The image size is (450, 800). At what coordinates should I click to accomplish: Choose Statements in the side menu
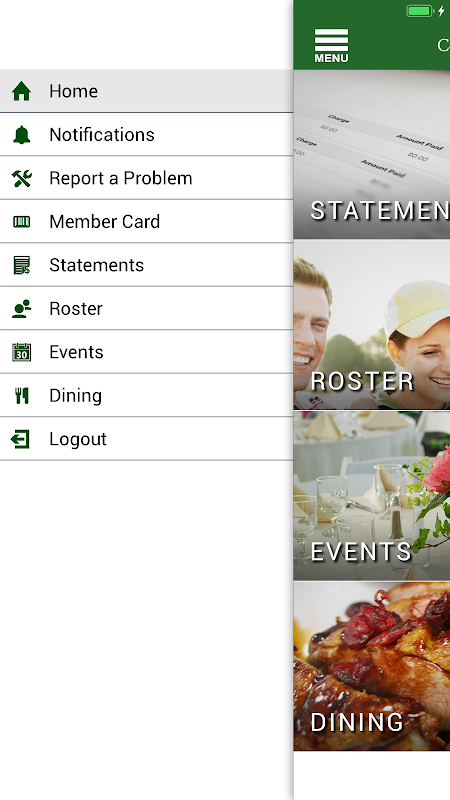pos(146,265)
